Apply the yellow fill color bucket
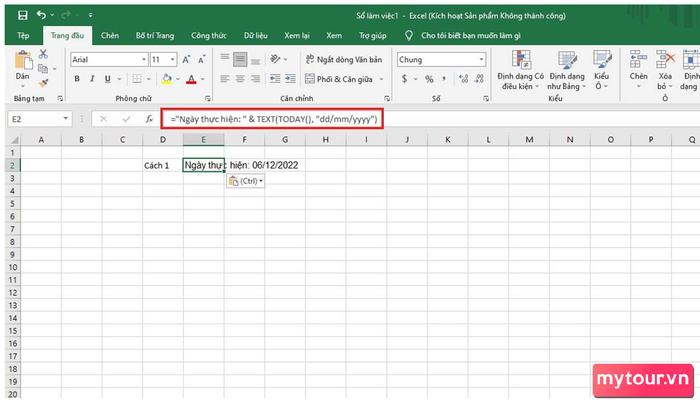The width and height of the screenshot is (700, 405). tap(167, 79)
